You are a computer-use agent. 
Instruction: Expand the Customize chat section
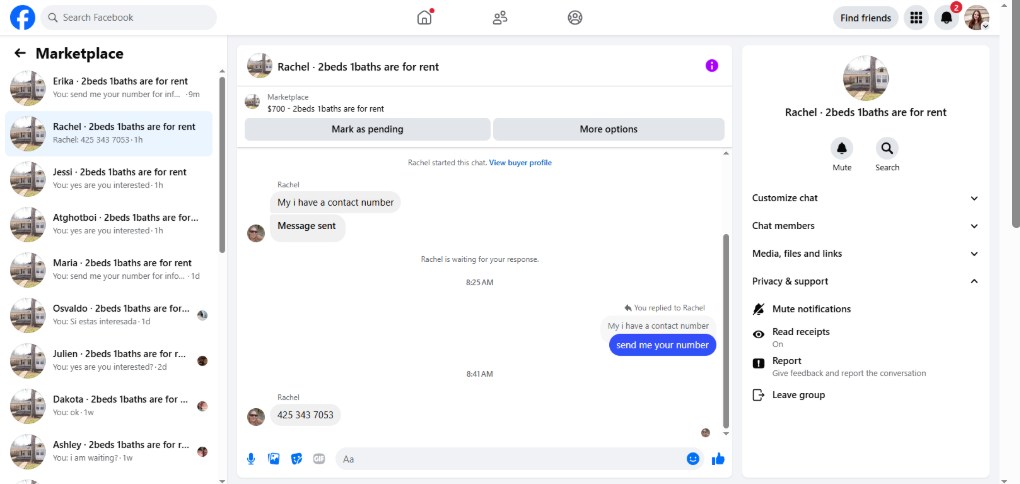tap(865, 198)
